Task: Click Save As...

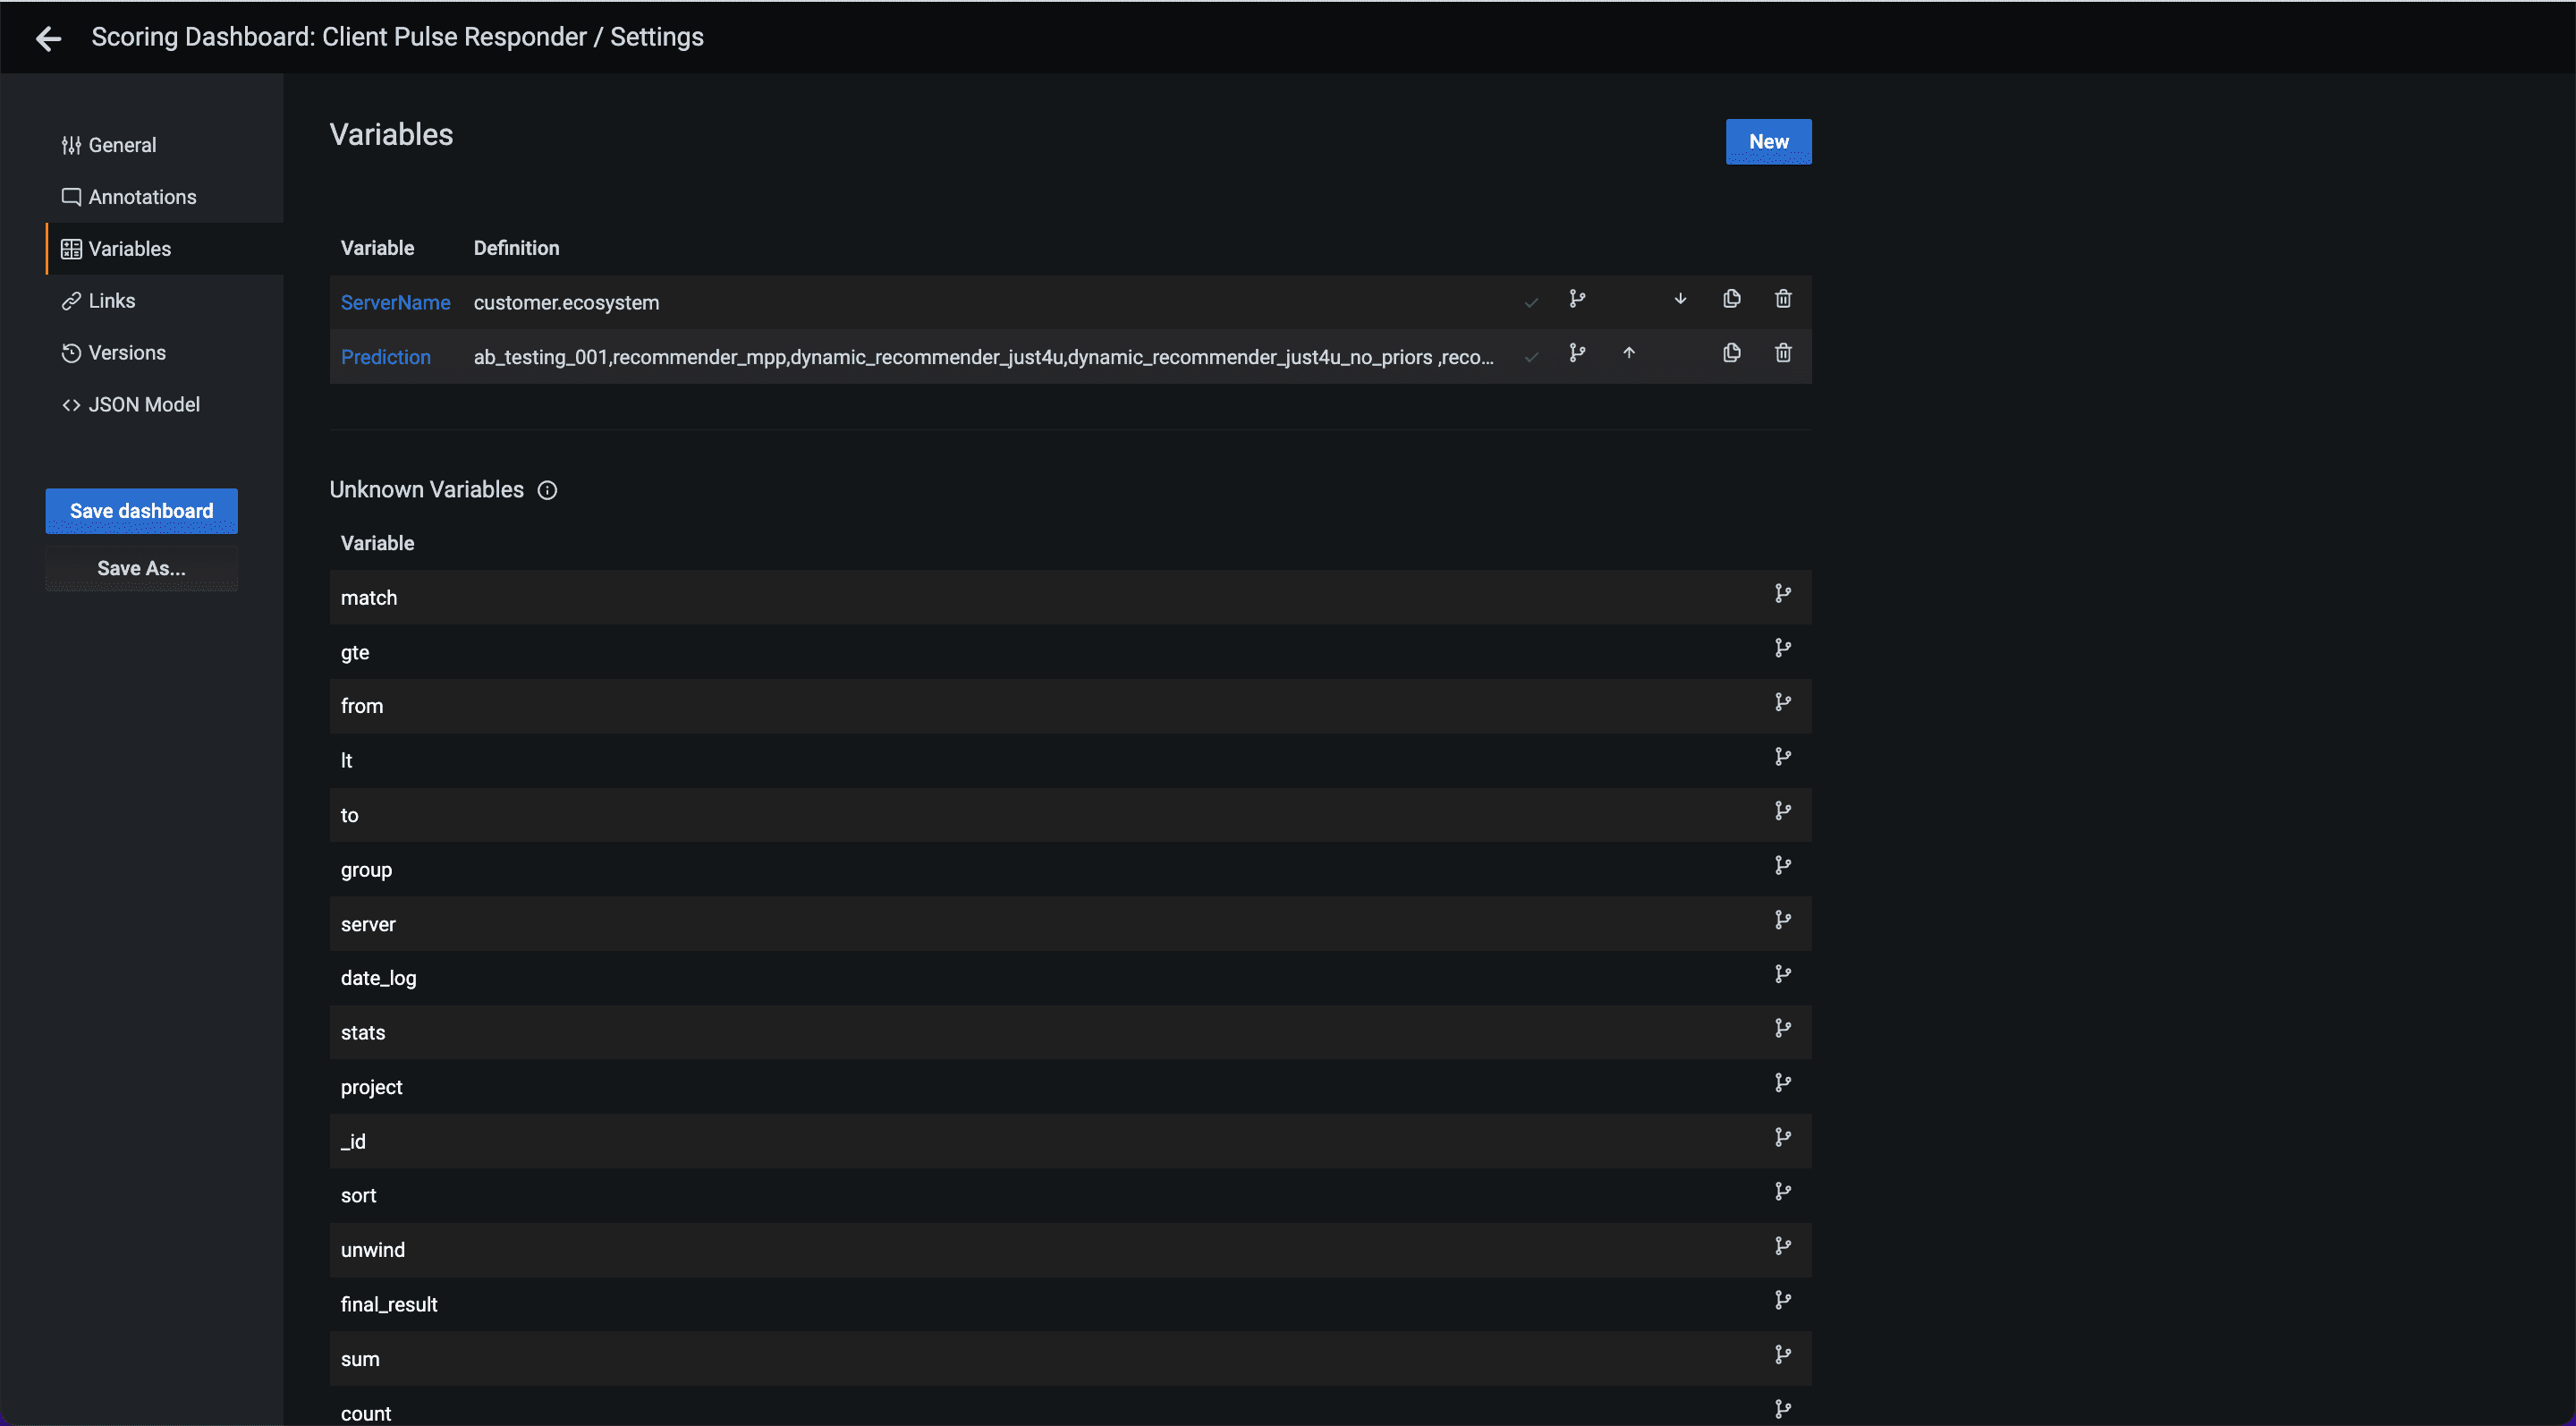Action: coord(140,568)
